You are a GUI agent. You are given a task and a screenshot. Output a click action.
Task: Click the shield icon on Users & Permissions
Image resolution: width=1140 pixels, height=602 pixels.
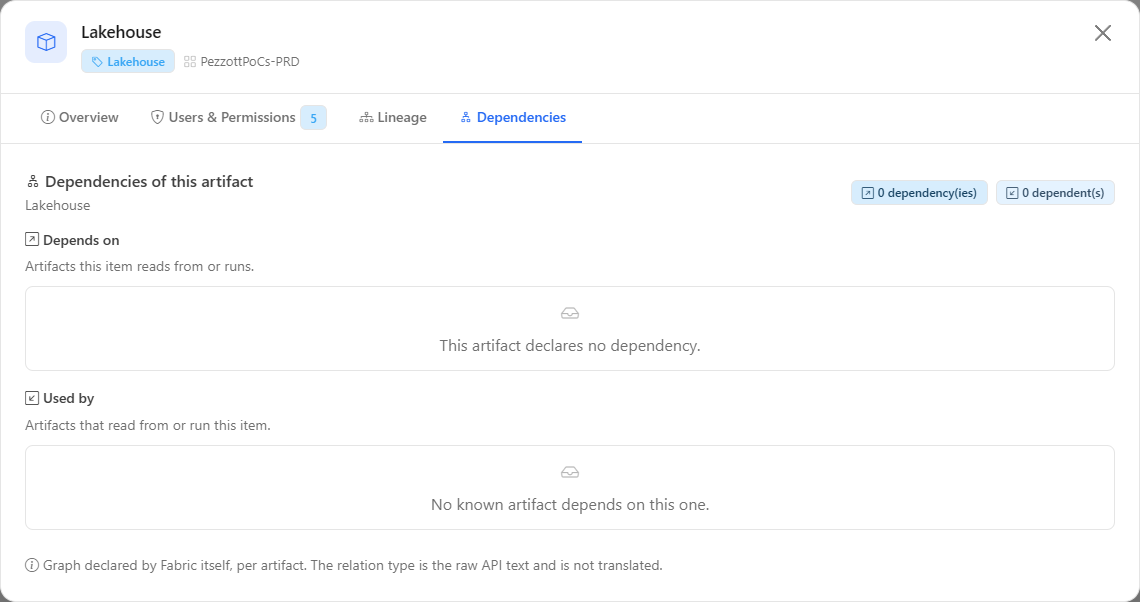tap(157, 117)
